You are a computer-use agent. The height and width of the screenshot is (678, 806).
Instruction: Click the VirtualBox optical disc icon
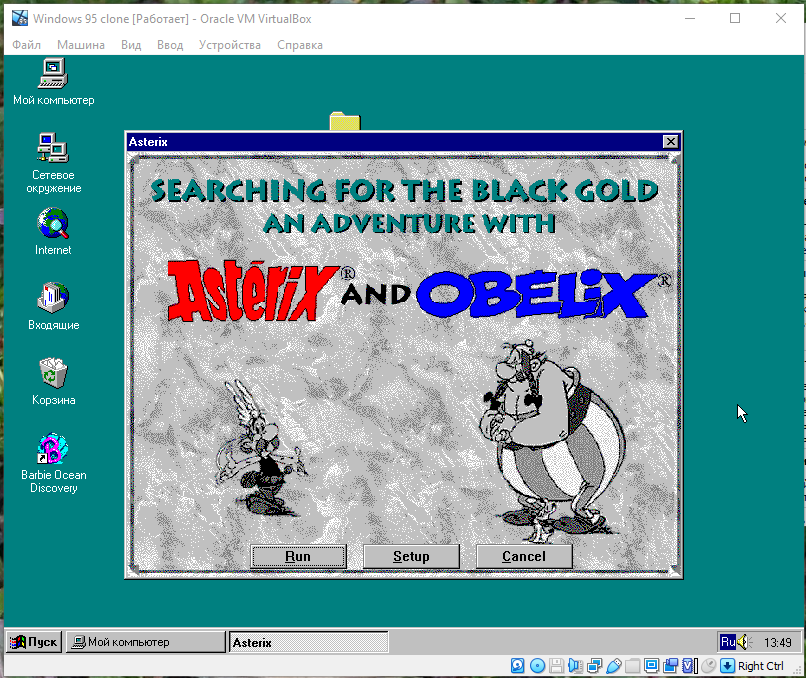tap(537, 666)
